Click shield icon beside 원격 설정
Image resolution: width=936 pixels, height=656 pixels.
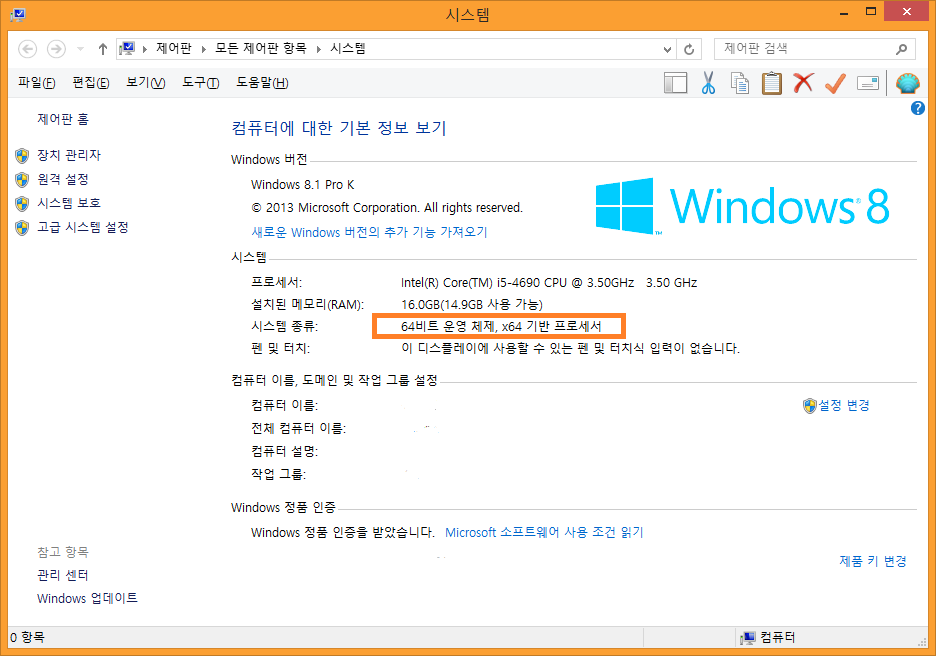click(x=22, y=180)
